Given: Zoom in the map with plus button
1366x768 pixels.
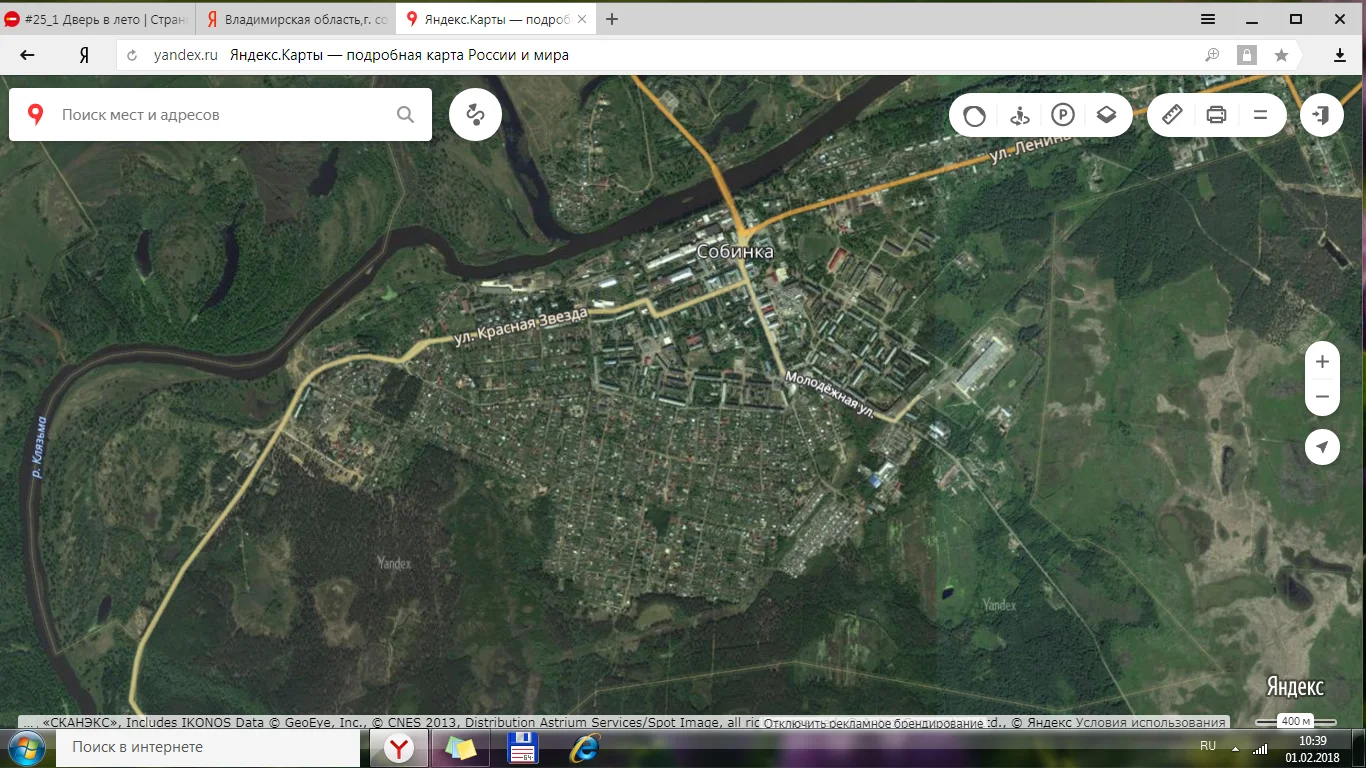Looking at the screenshot, I should click(x=1322, y=362).
